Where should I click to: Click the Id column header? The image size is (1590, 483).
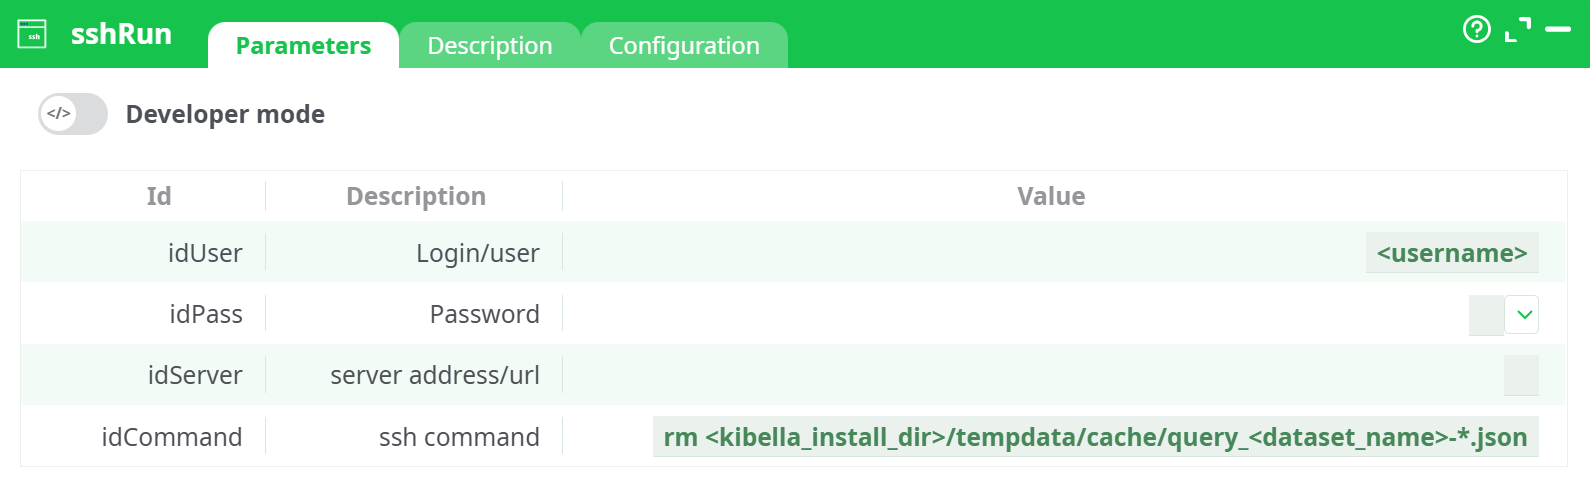(159, 196)
